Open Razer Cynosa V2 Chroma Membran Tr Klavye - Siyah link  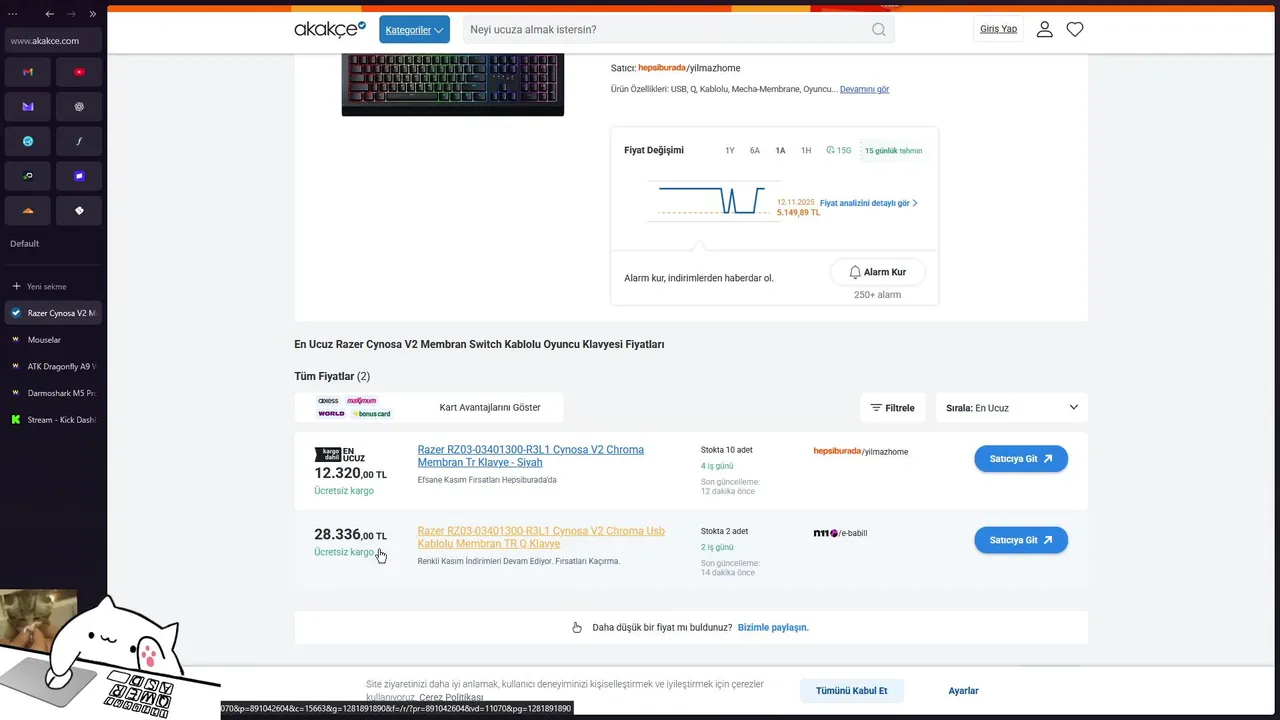point(531,456)
